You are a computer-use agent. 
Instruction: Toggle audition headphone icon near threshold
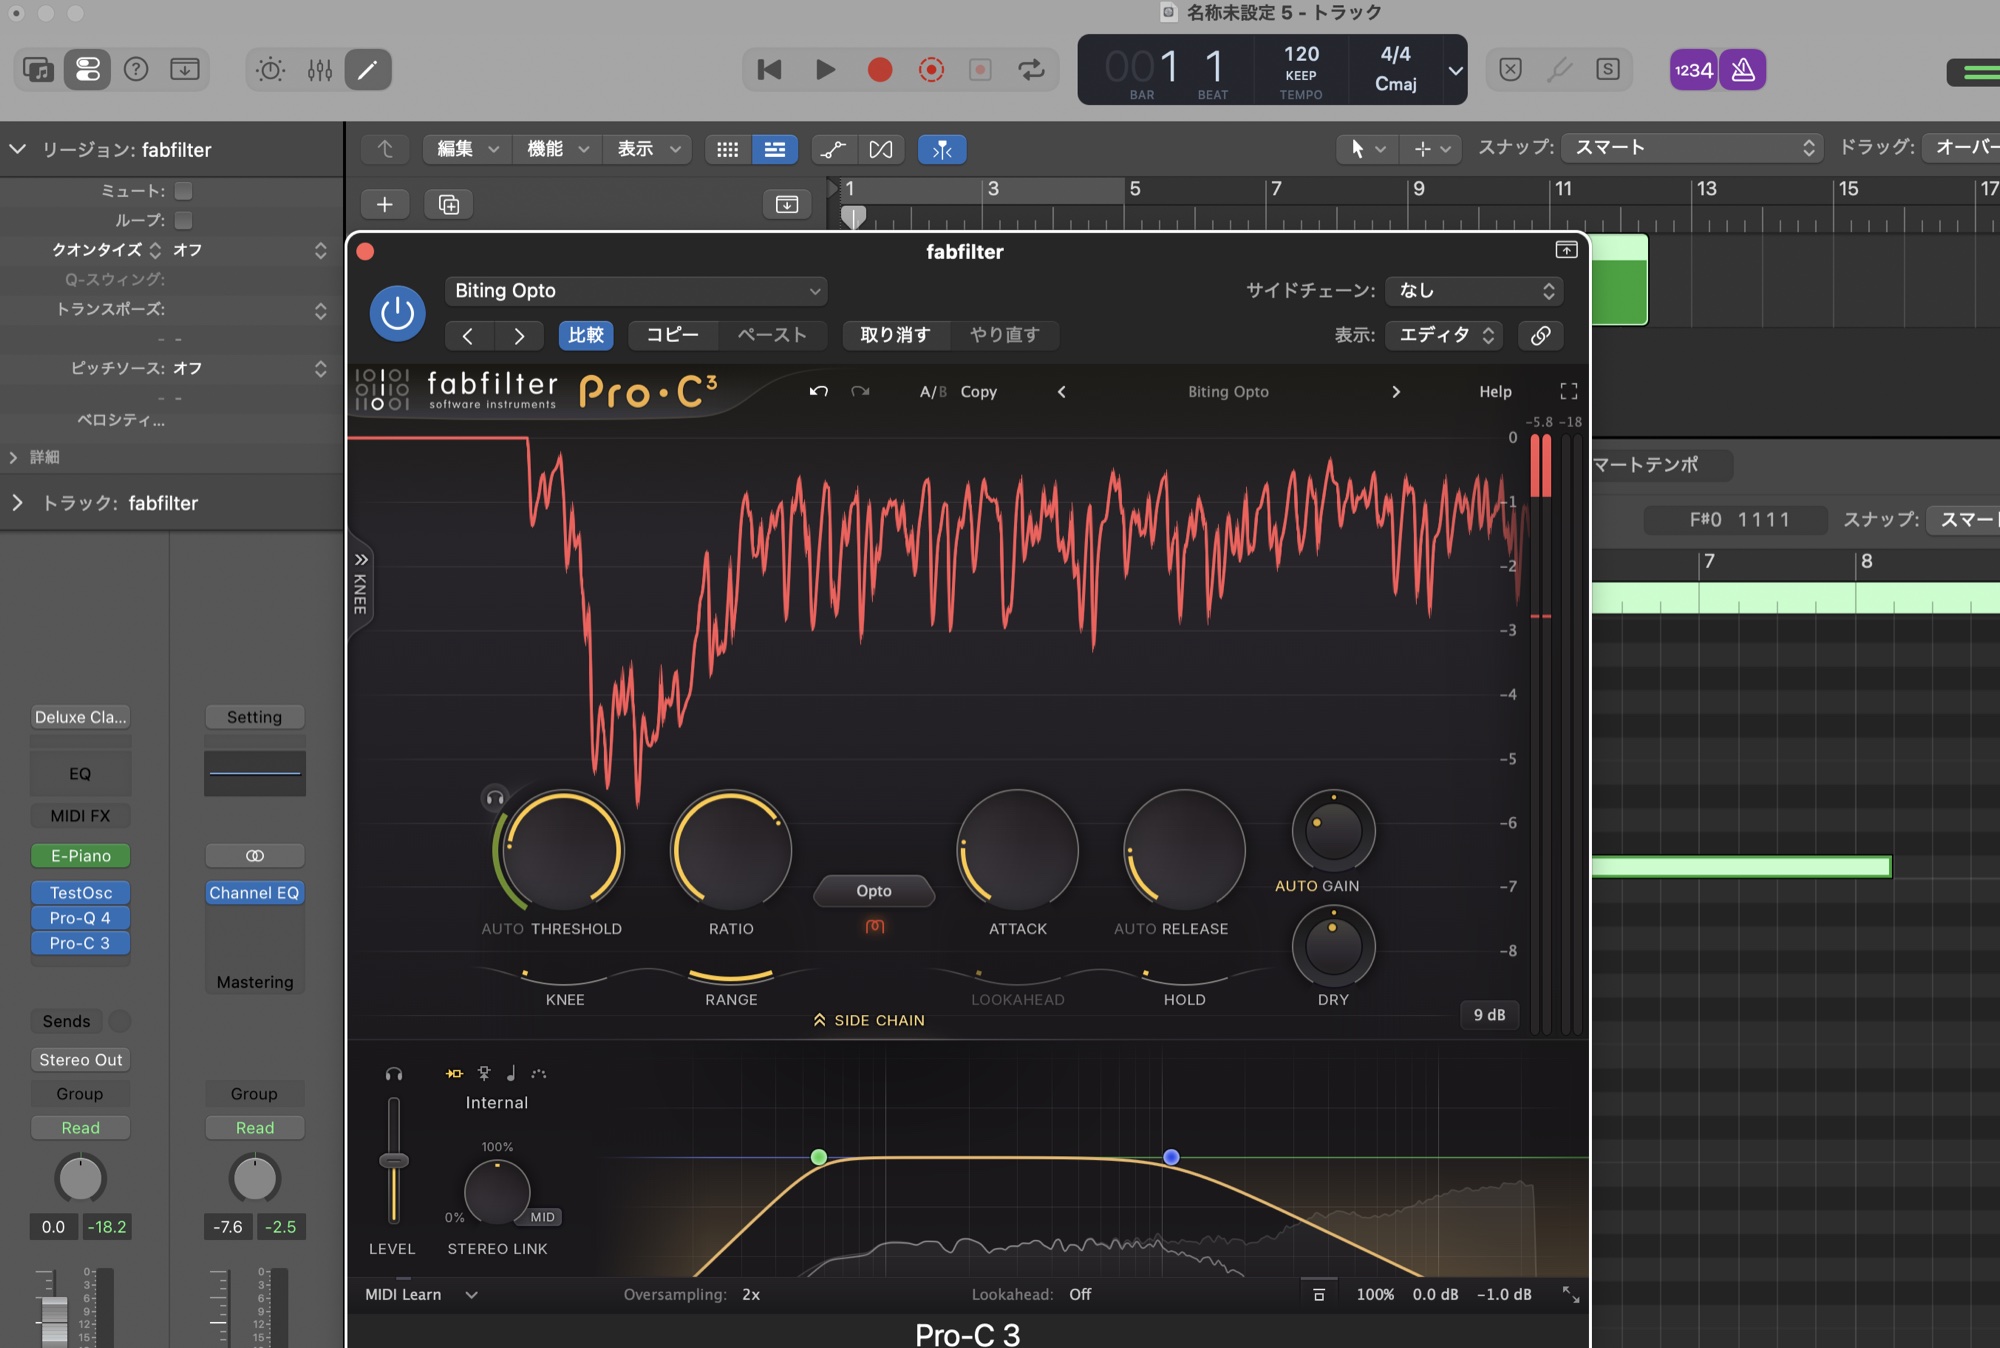[x=494, y=798]
